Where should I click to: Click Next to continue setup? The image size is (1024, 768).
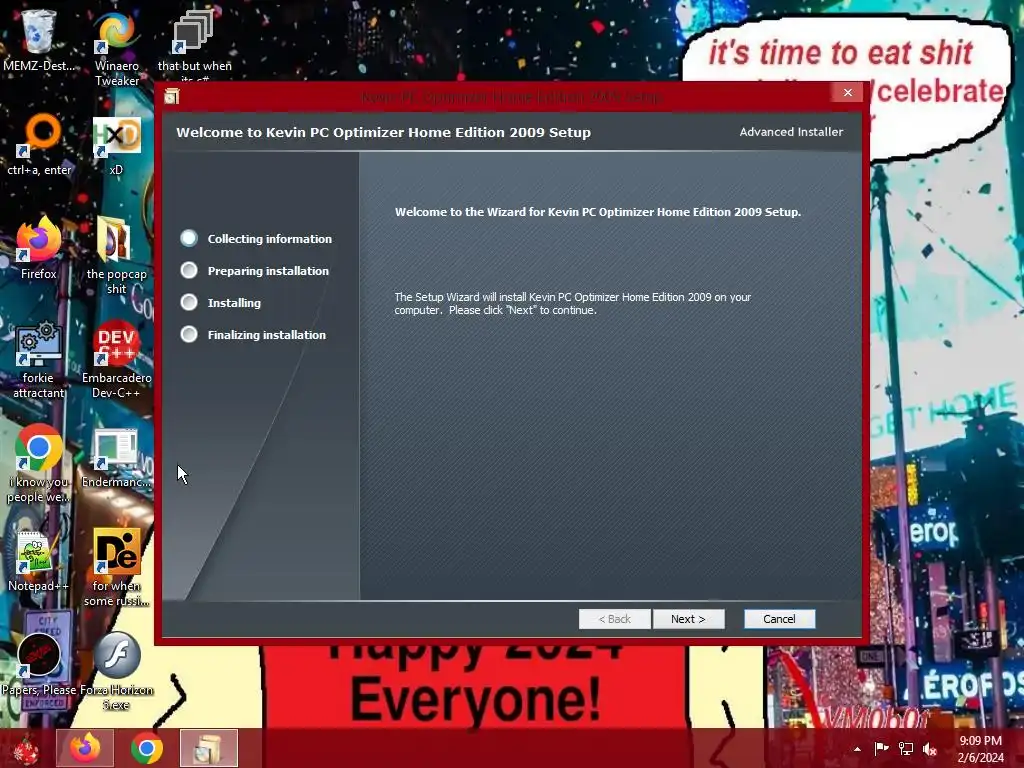pos(688,619)
